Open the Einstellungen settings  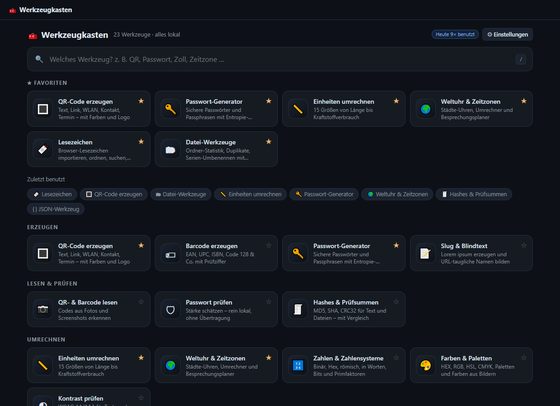pyautogui.click(x=508, y=35)
